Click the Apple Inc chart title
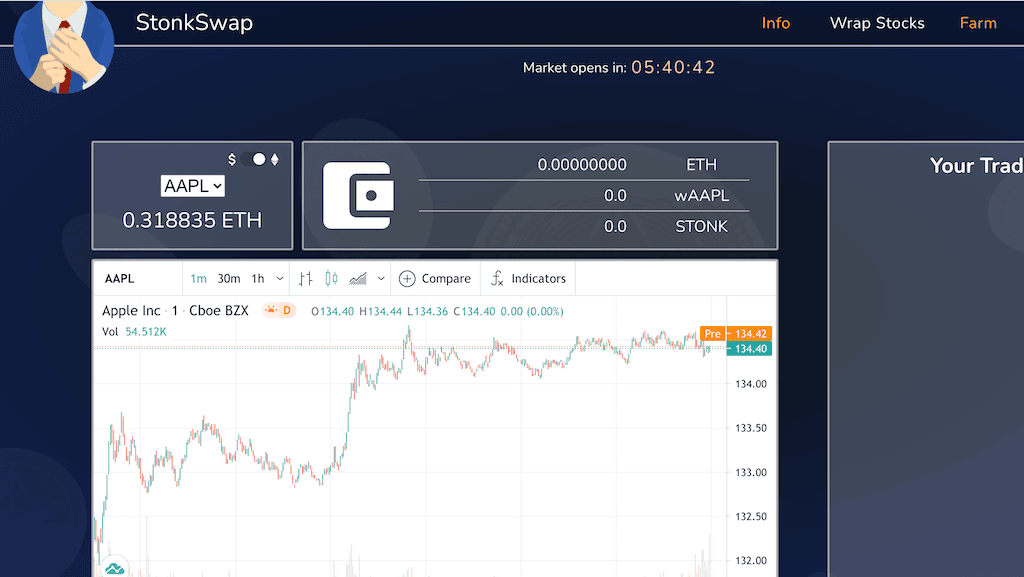This screenshot has height=577, width=1024. click(x=131, y=311)
